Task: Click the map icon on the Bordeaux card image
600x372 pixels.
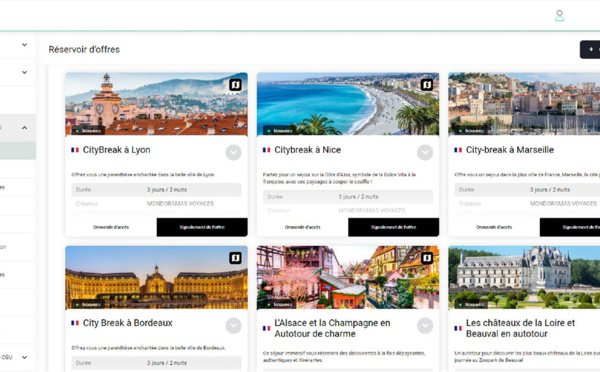Action: pyautogui.click(x=235, y=258)
